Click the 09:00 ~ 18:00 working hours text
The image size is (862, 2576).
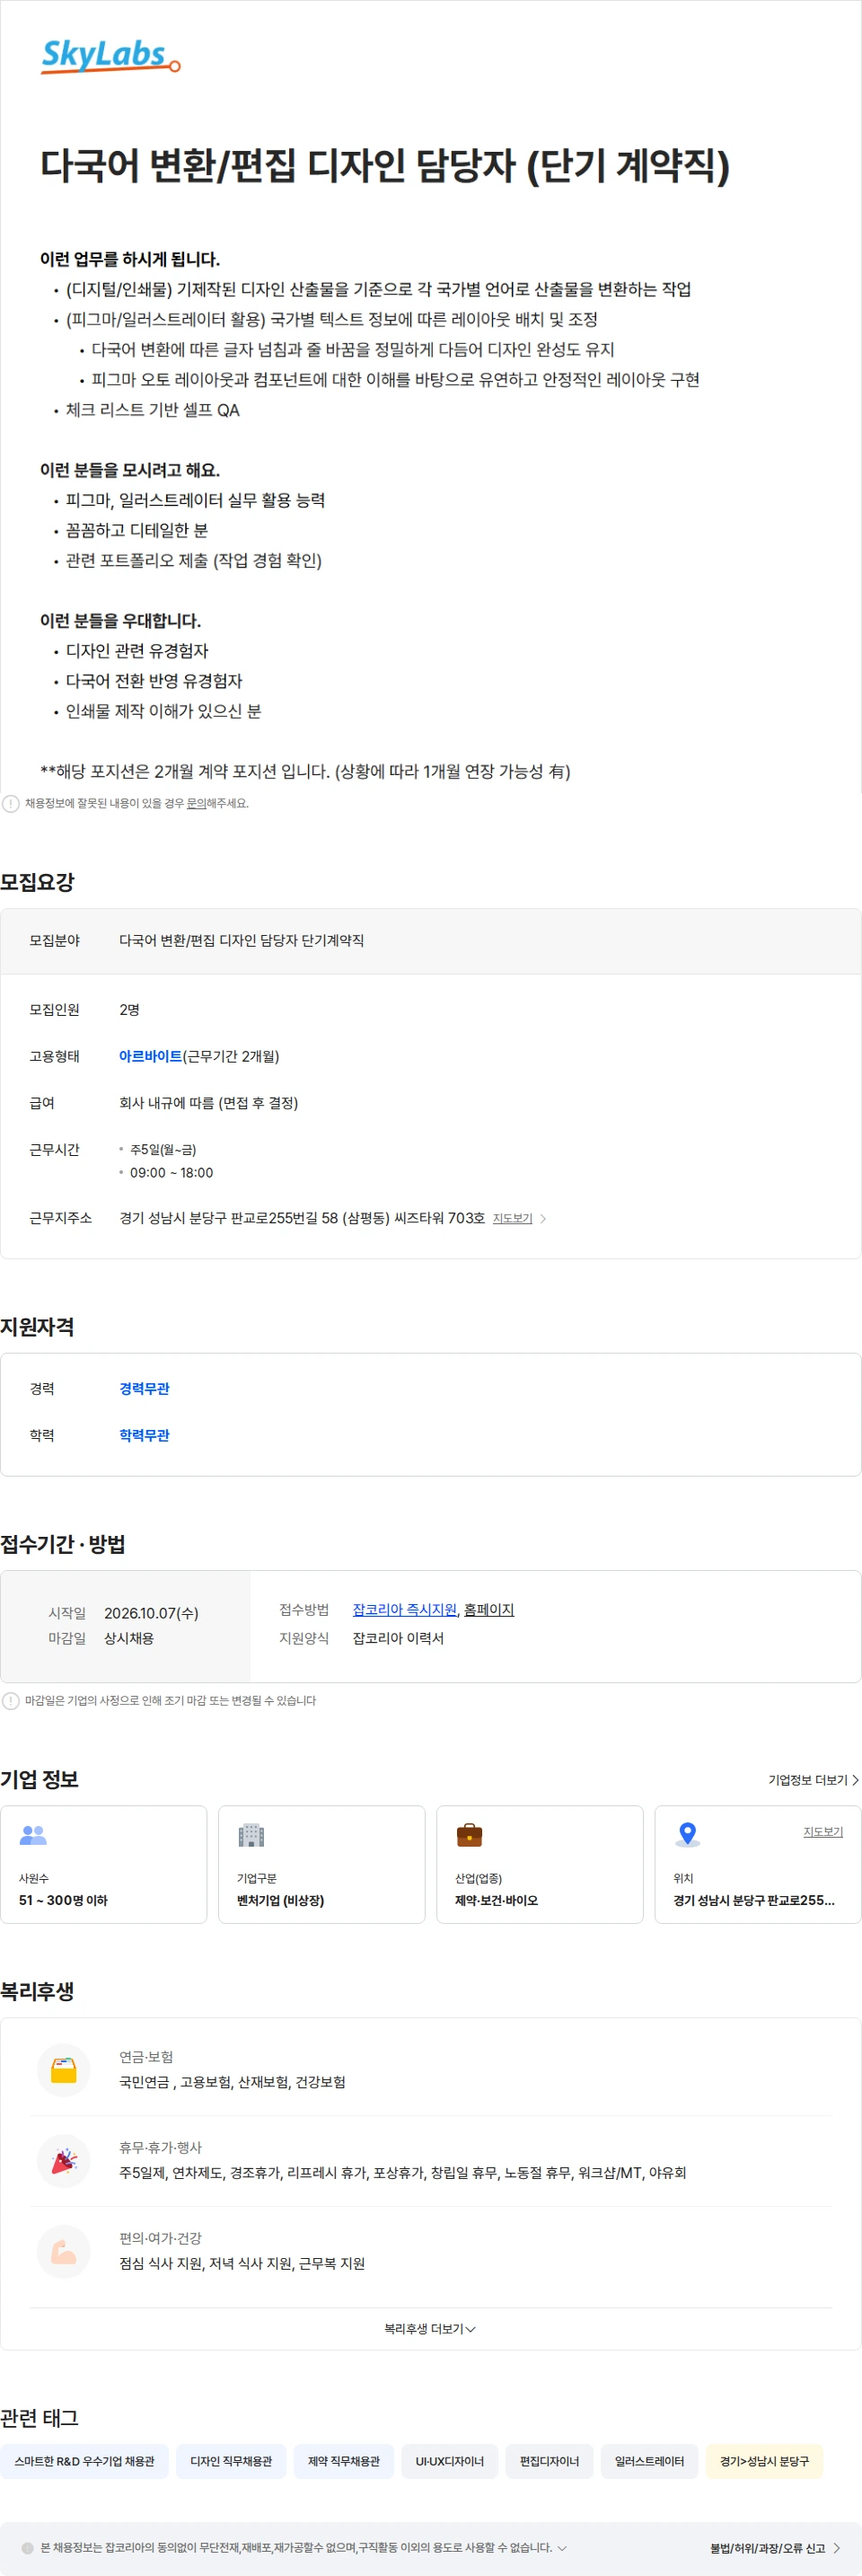[x=171, y=1172]
